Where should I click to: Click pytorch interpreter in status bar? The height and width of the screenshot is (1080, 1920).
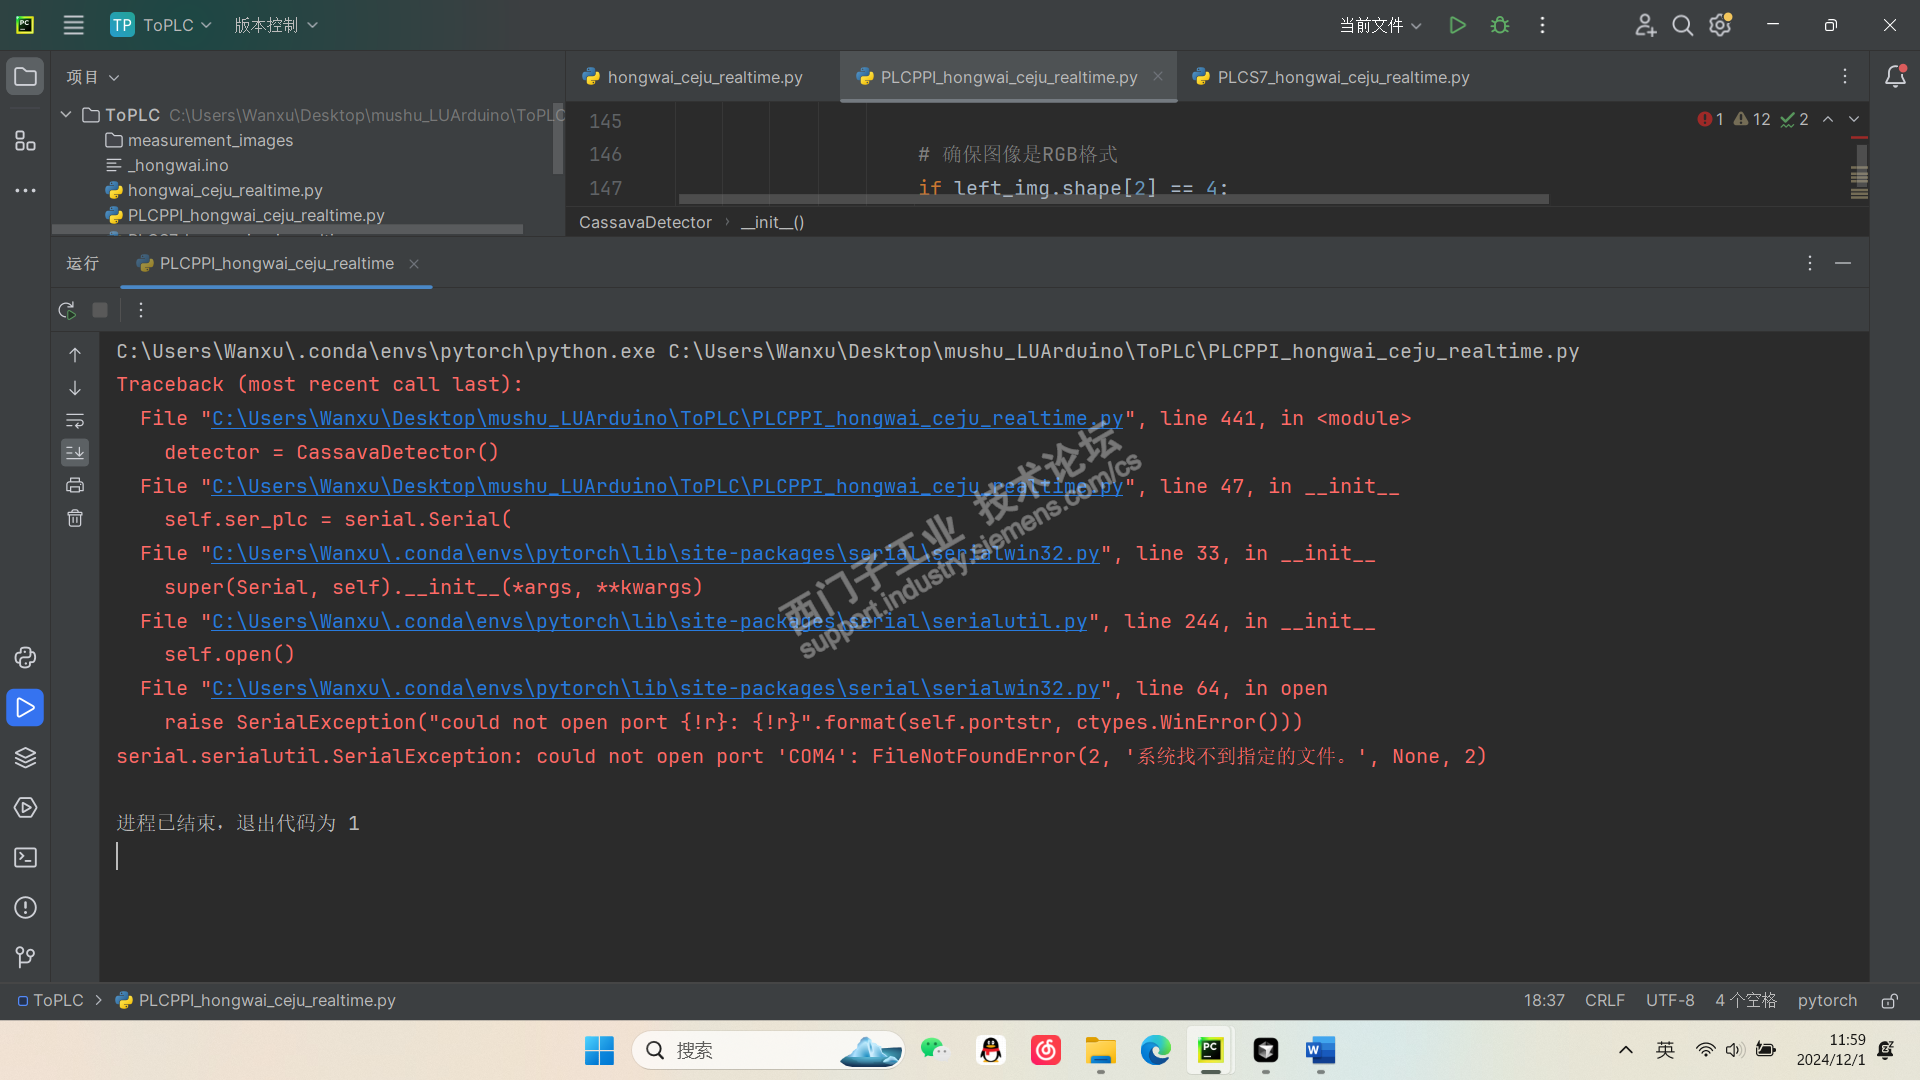coord(1826,1001)
